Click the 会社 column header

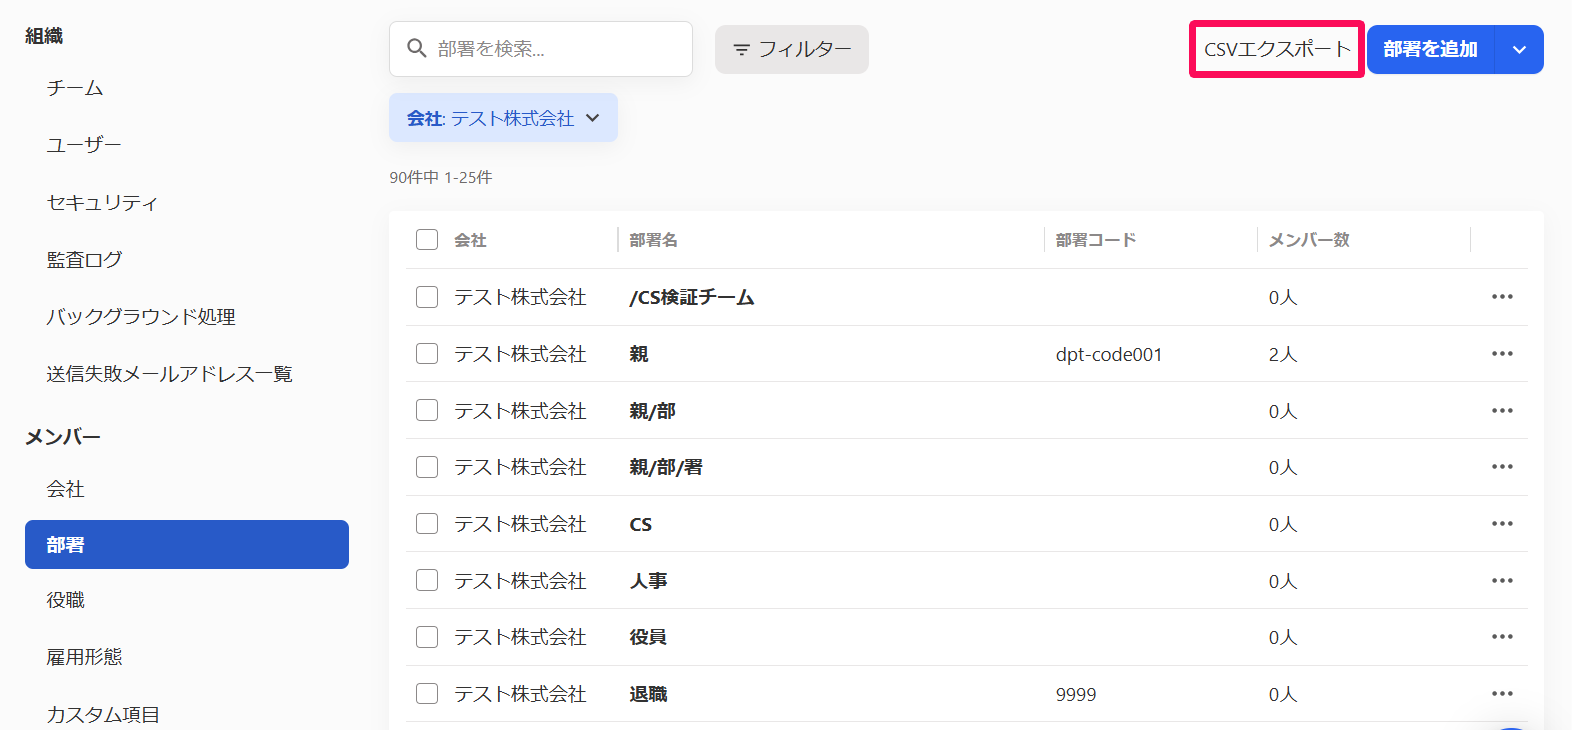[x=470, y=240]
